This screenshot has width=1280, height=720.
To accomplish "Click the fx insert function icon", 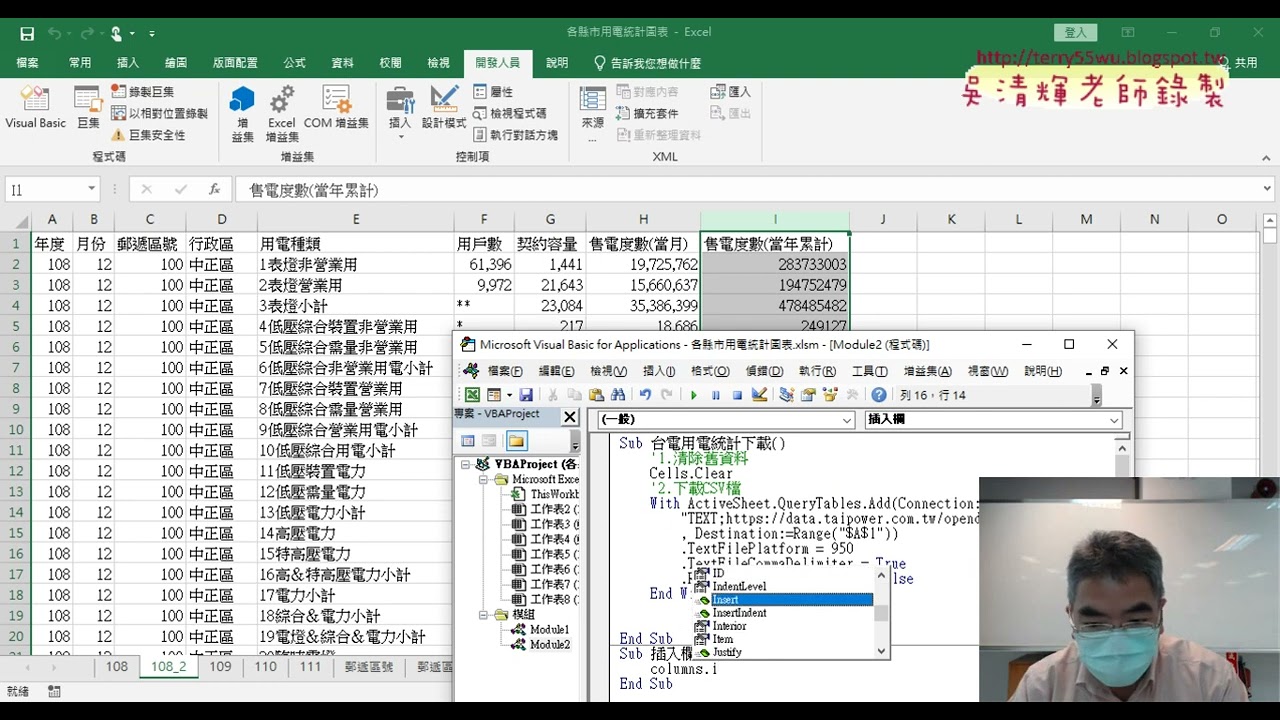I will coord(214,189).
